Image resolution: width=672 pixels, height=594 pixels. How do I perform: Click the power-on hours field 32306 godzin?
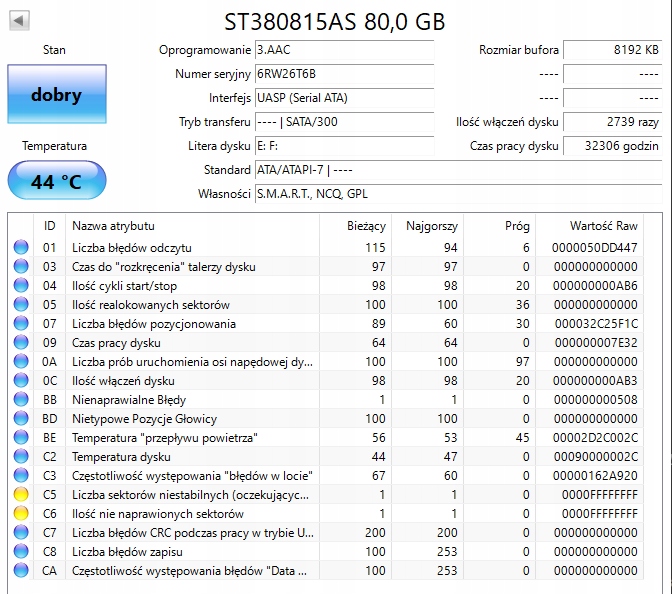(611, 146)
